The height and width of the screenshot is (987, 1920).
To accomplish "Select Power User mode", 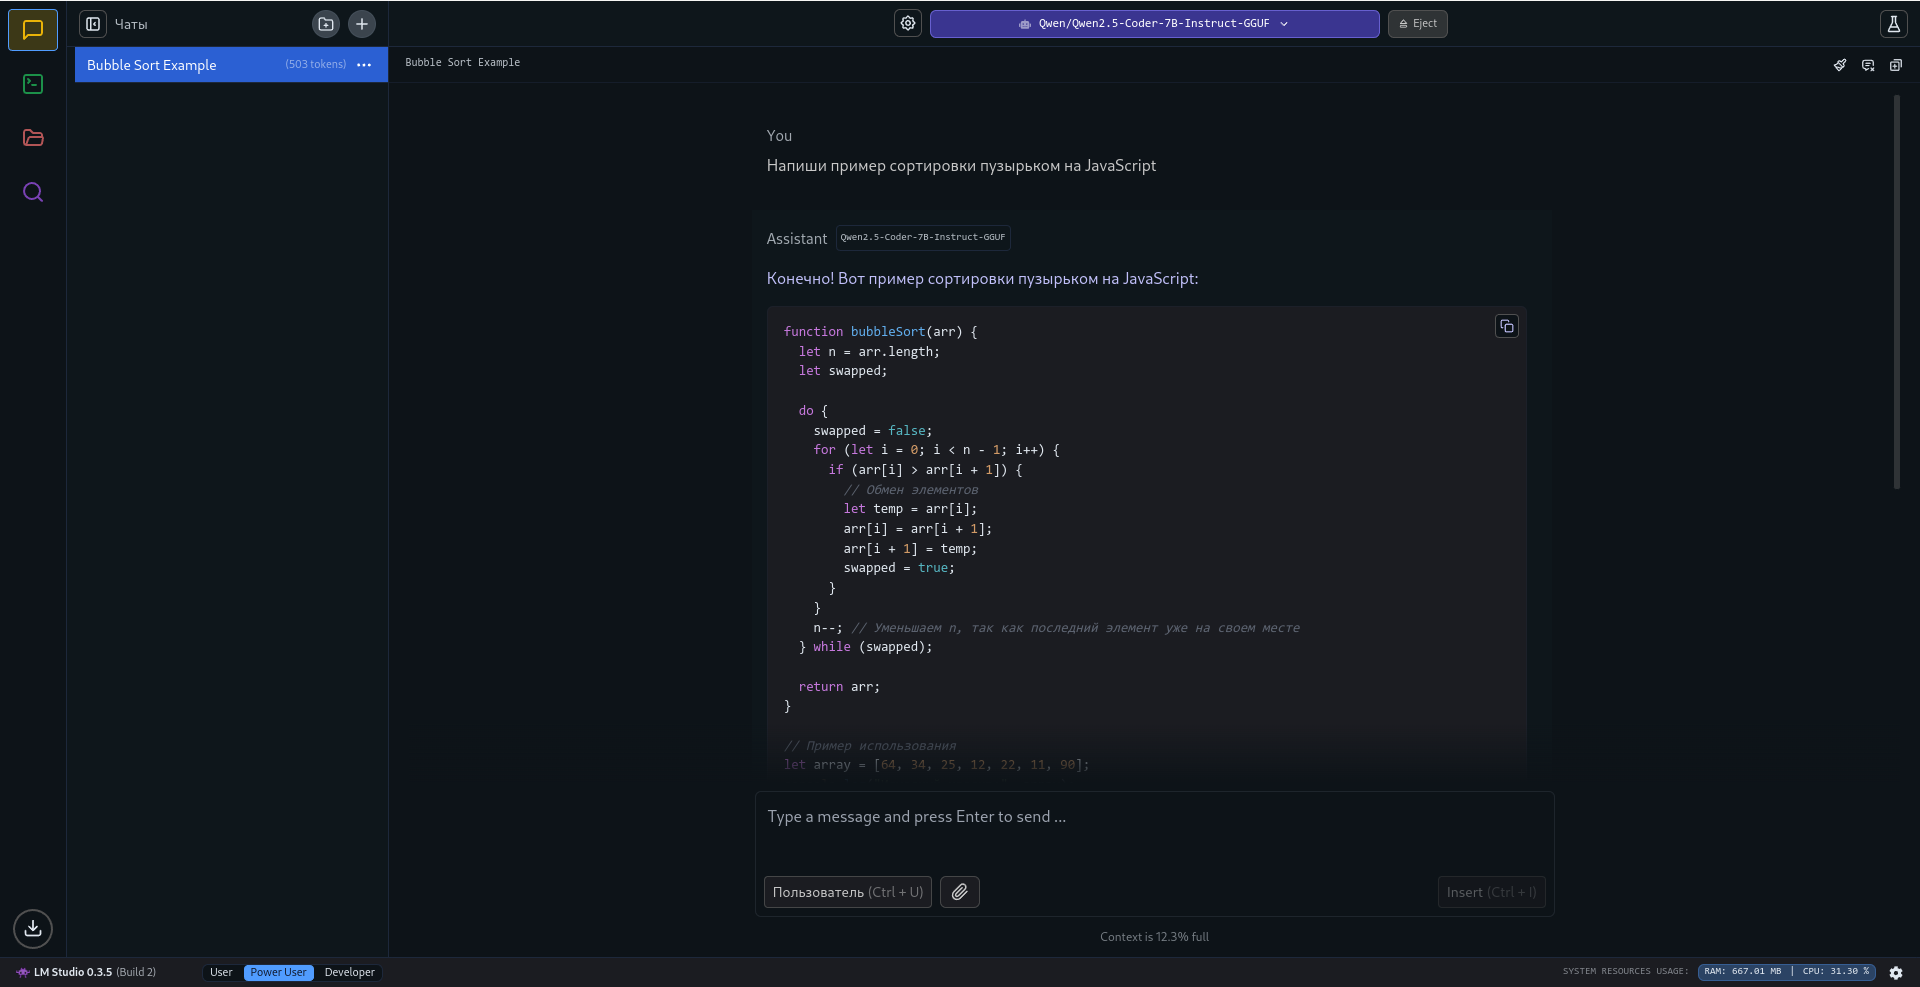I will tap(278, 972).
